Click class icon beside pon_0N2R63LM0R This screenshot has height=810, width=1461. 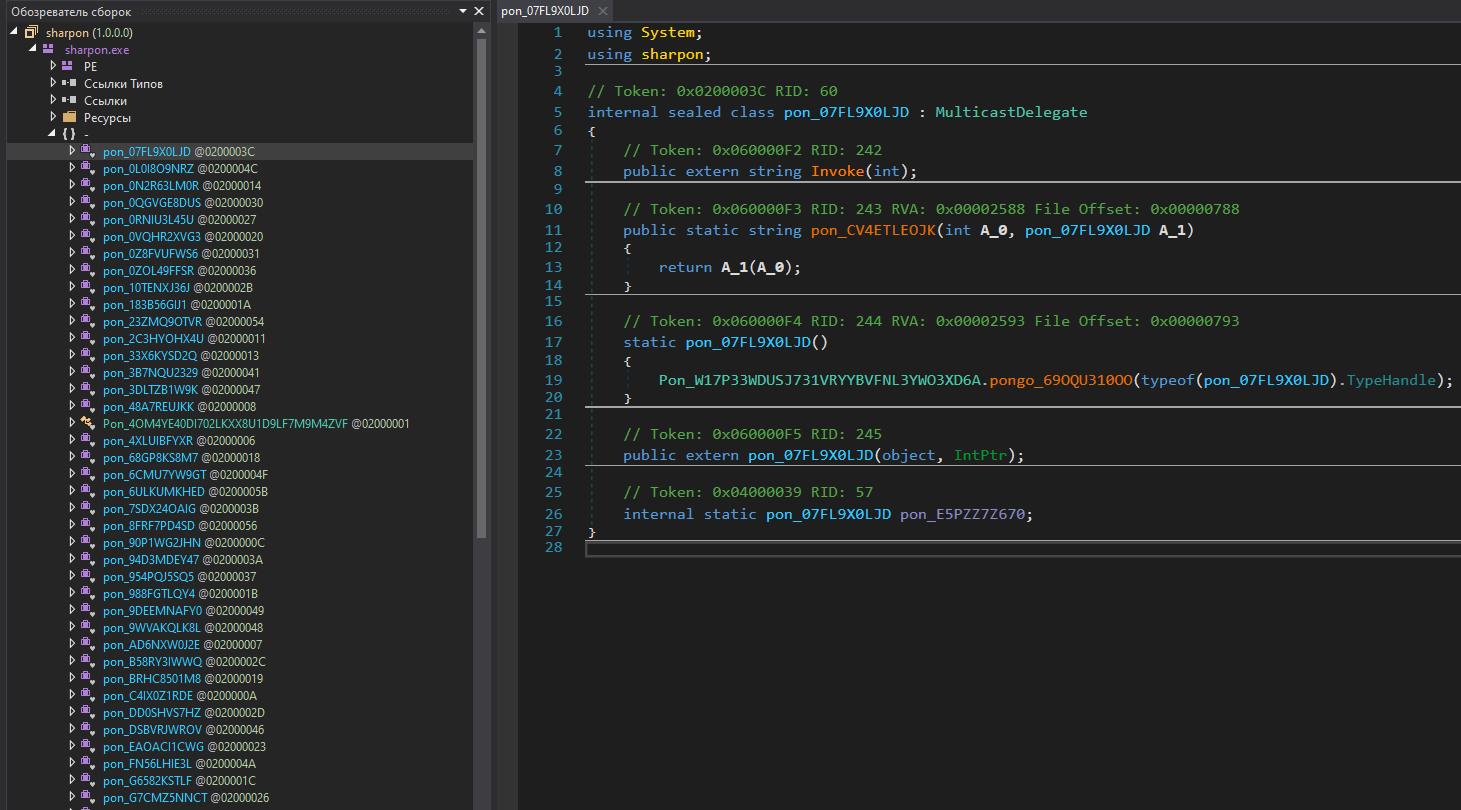(88, 185)
